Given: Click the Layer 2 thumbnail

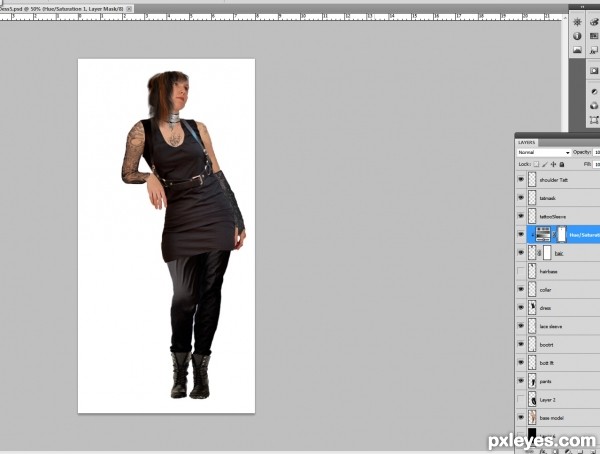Looking at the screenshot, I should [x=532, y=399].
